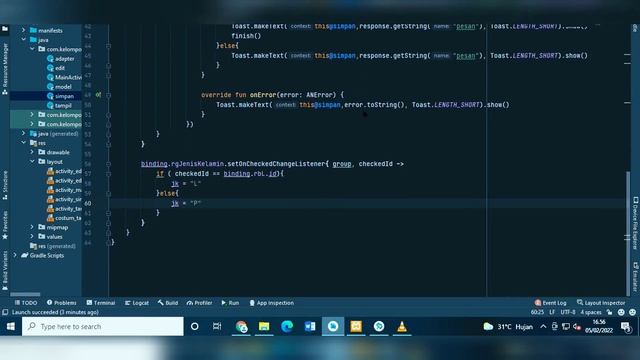This screenshot has height=360, width=640.
Task: Open Google Chrome from the taskbar
Action: point(241,327)
